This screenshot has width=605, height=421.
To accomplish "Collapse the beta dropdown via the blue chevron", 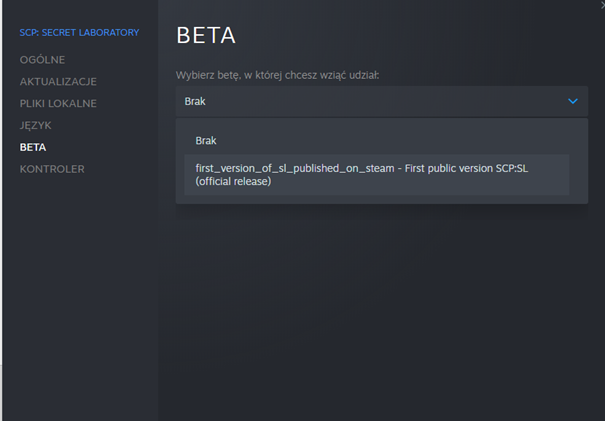I will tap(573, 101).
